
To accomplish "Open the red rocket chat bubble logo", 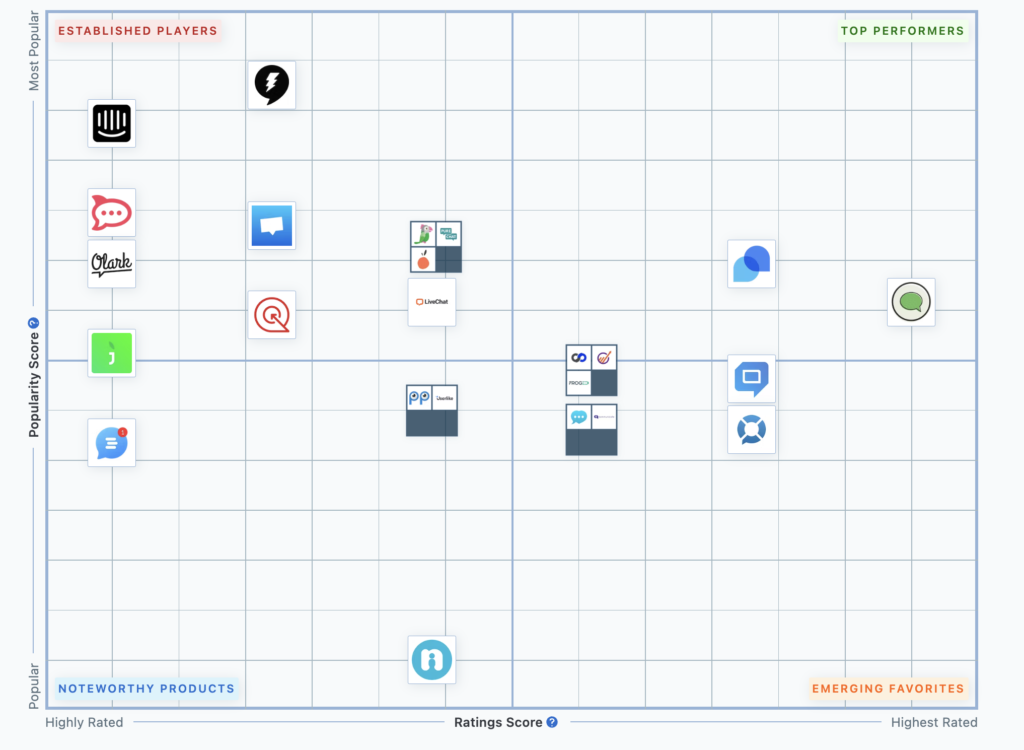I will point(112,212).
